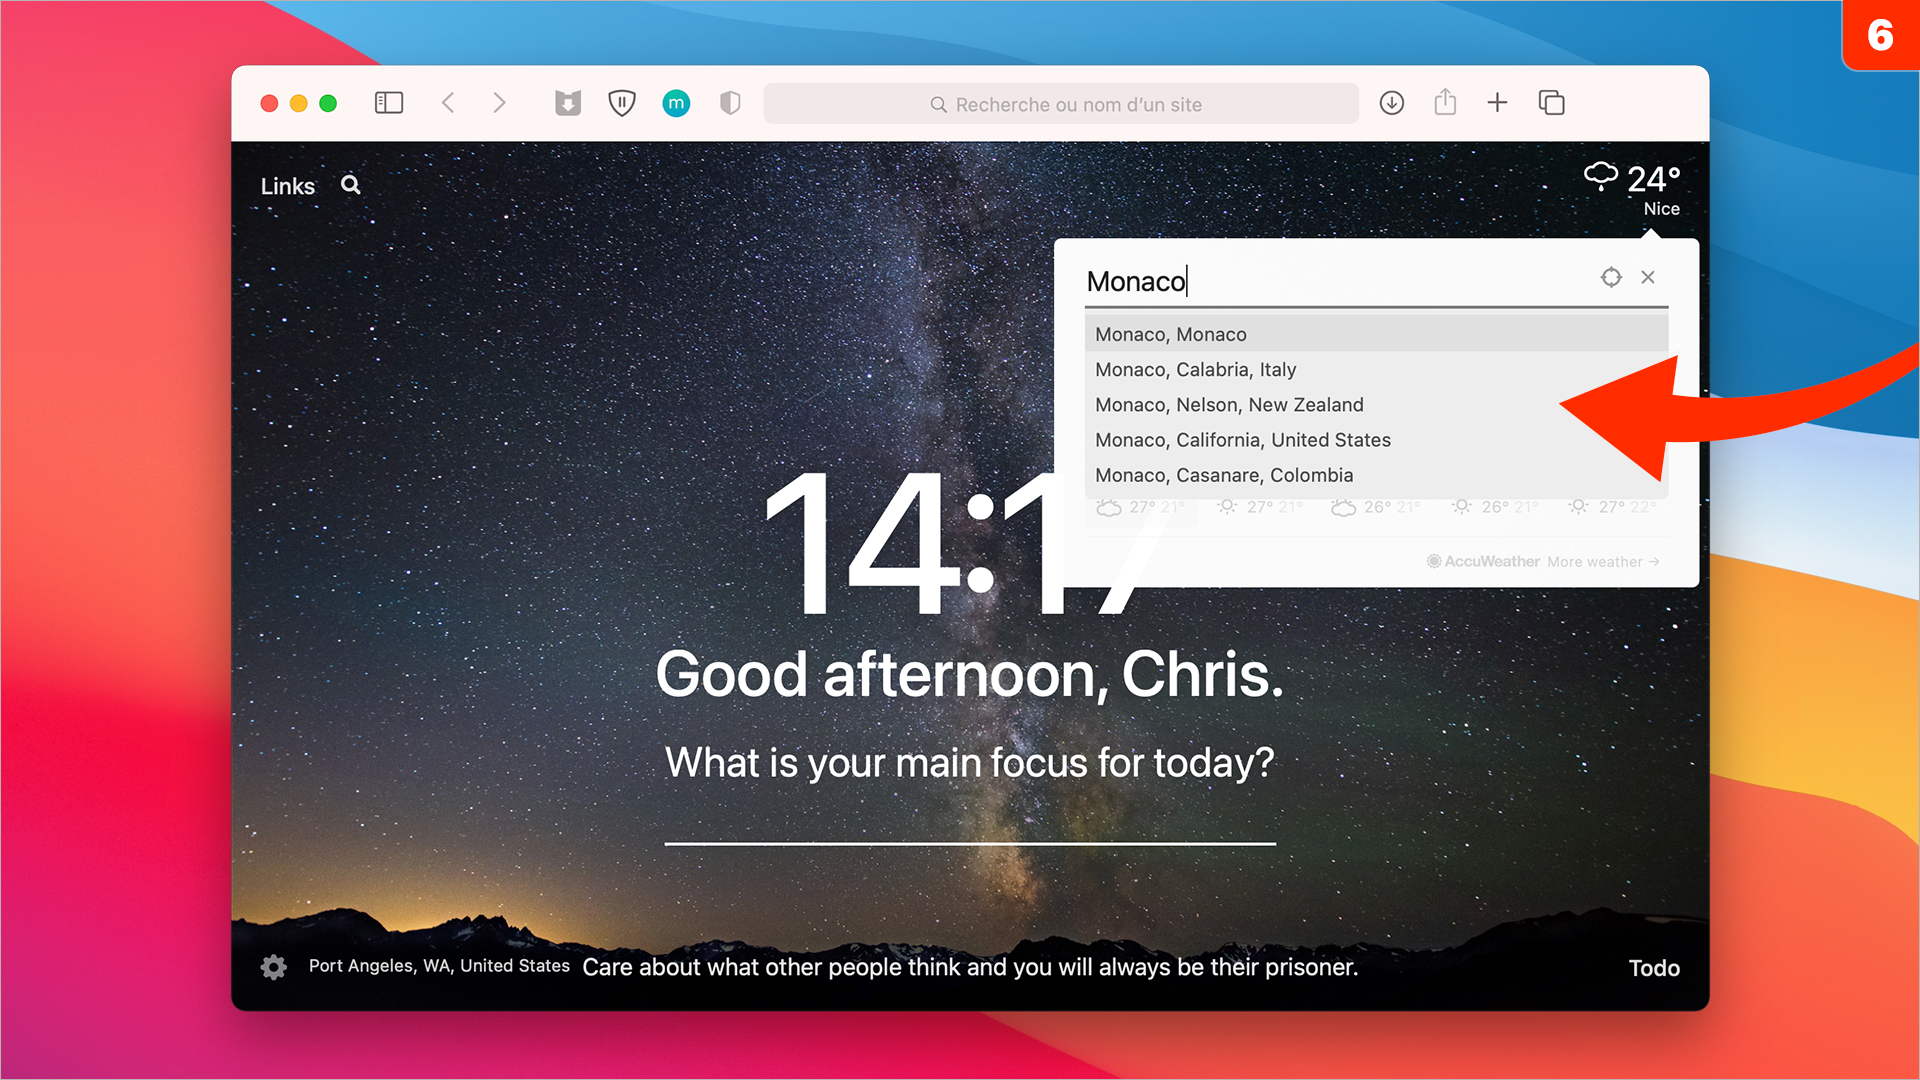
Task: Open the fox shield extension icon
Action: pos(568,103)
